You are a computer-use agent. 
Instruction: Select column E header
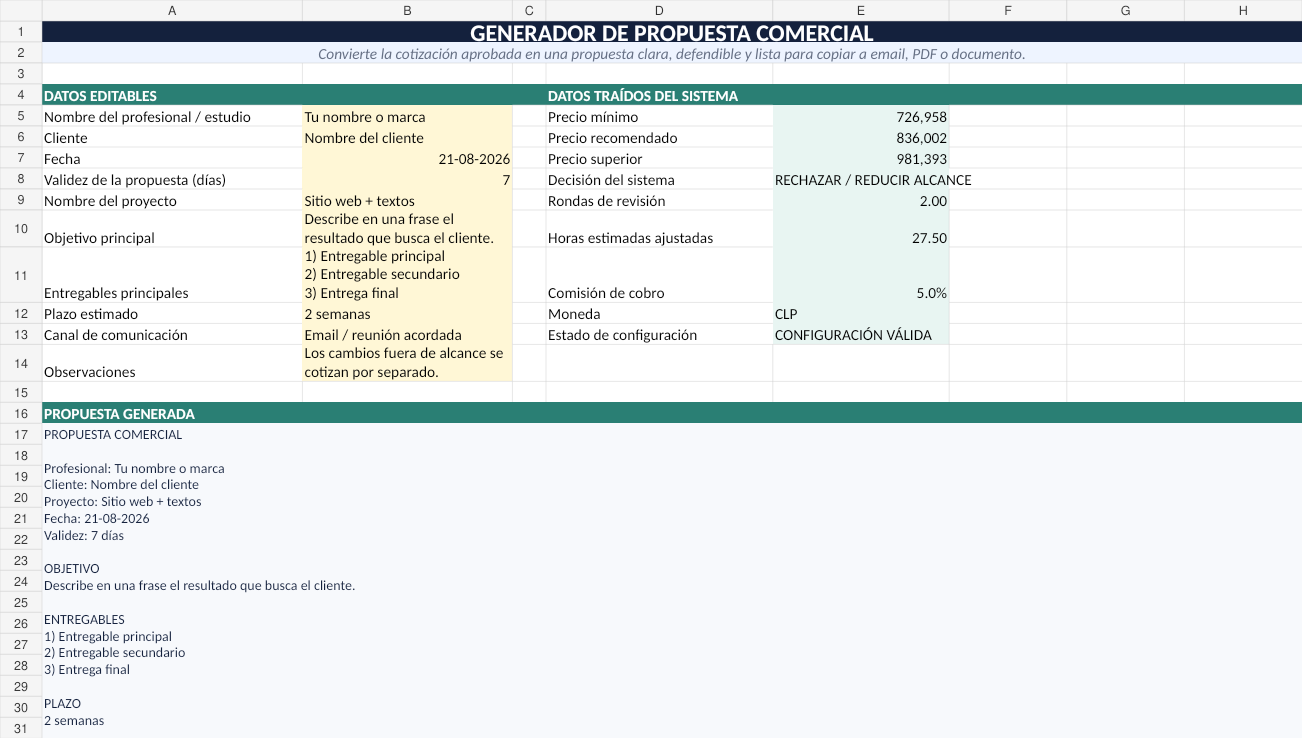click(861, 10)
